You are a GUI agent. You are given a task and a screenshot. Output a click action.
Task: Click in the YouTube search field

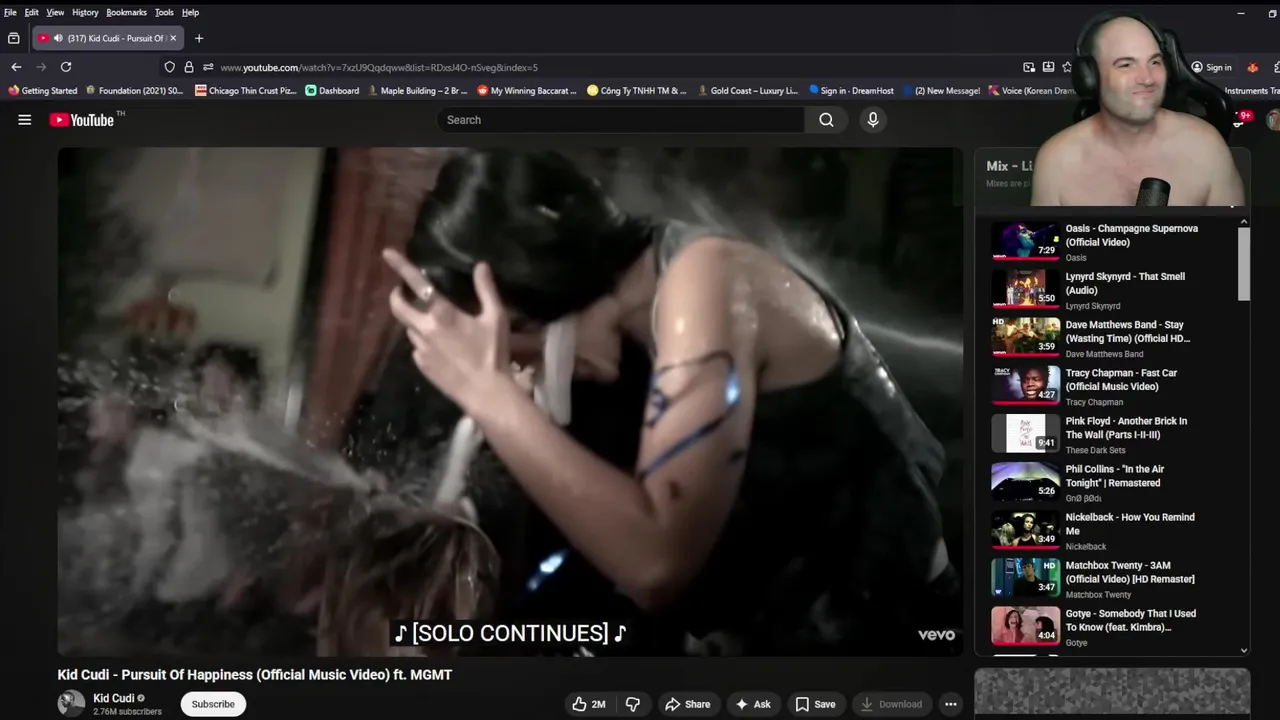tap(620, 120)
